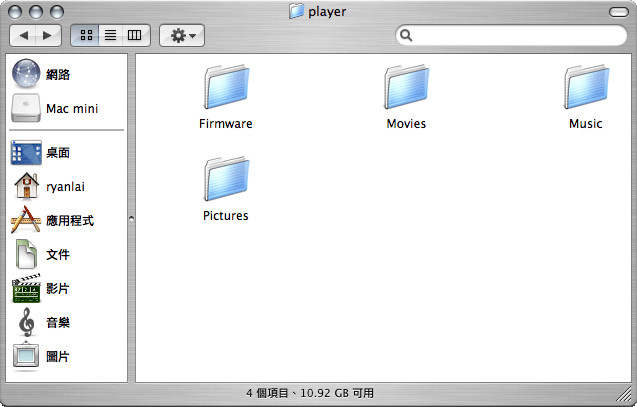Go back with the left arrow button

point(23,36)
